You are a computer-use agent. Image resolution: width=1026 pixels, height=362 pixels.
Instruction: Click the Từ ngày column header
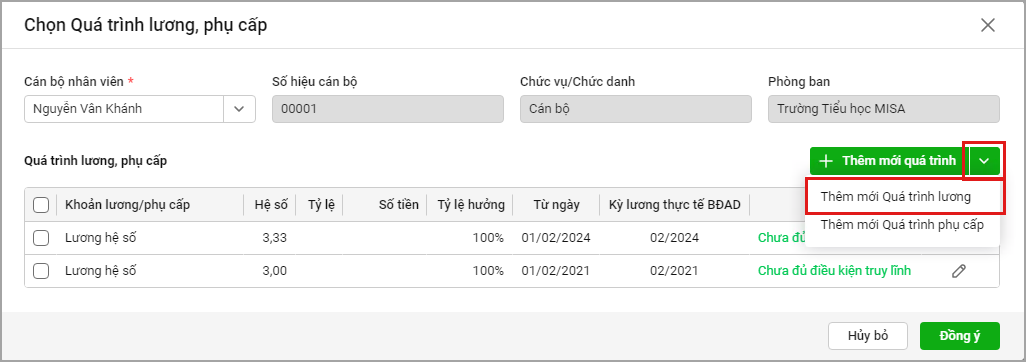[556, 205]
